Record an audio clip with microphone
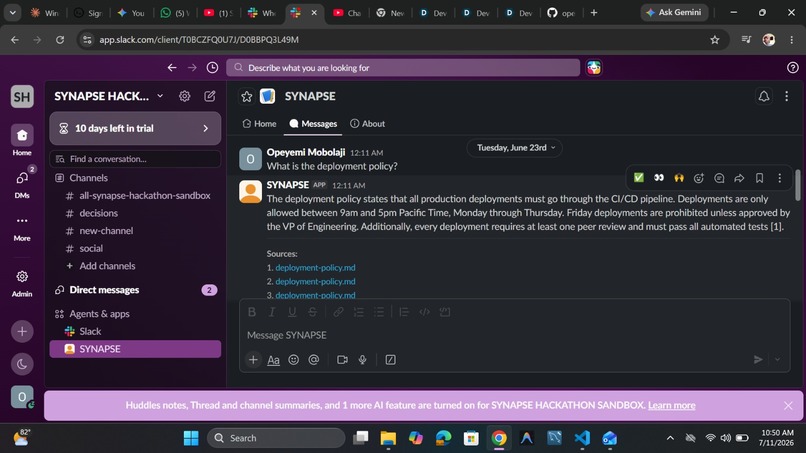The height and width of the screenshot is (453, 806). point(362,359)
